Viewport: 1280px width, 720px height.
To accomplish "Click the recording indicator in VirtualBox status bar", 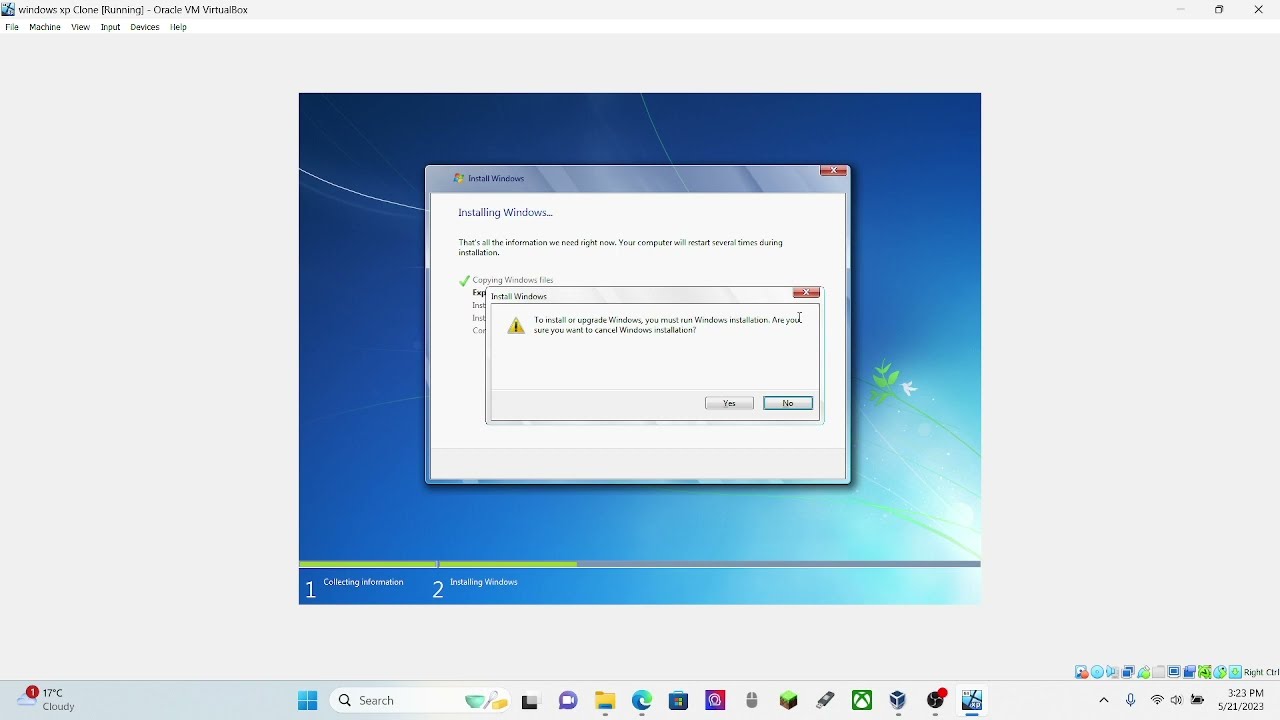I will (1189, 672).
